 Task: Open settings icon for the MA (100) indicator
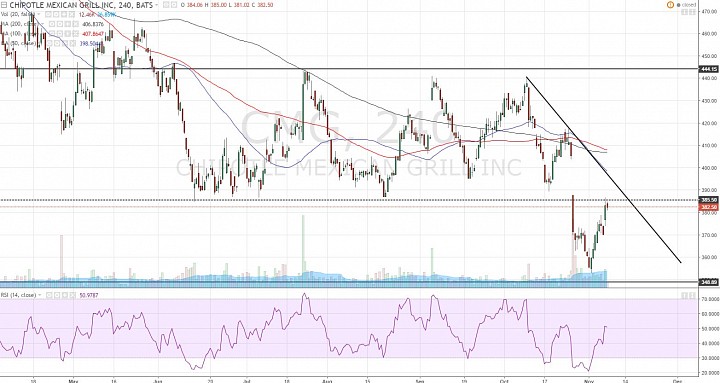59,34
